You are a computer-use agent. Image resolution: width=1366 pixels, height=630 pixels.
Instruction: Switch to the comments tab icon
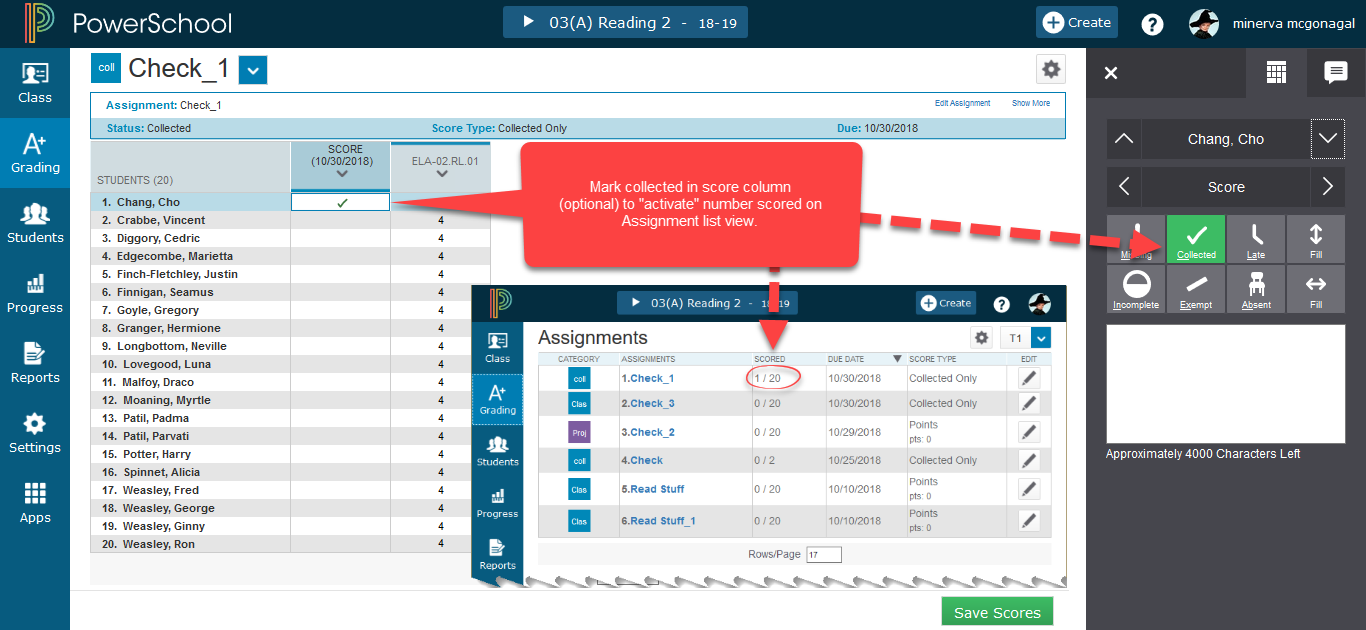pyautogui.click(x=1335, y=72)
